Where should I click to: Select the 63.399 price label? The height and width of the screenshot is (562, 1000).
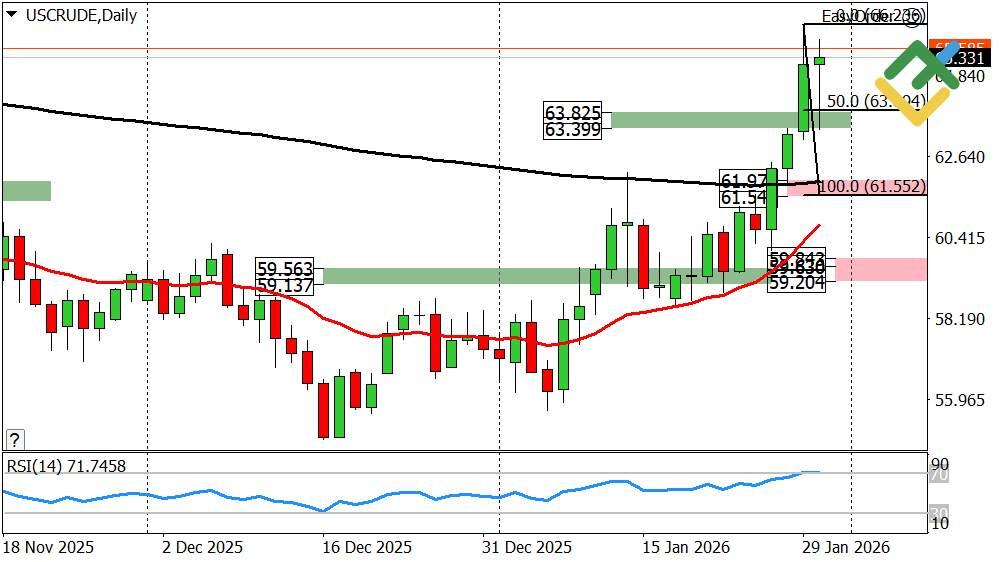[572, 129]
